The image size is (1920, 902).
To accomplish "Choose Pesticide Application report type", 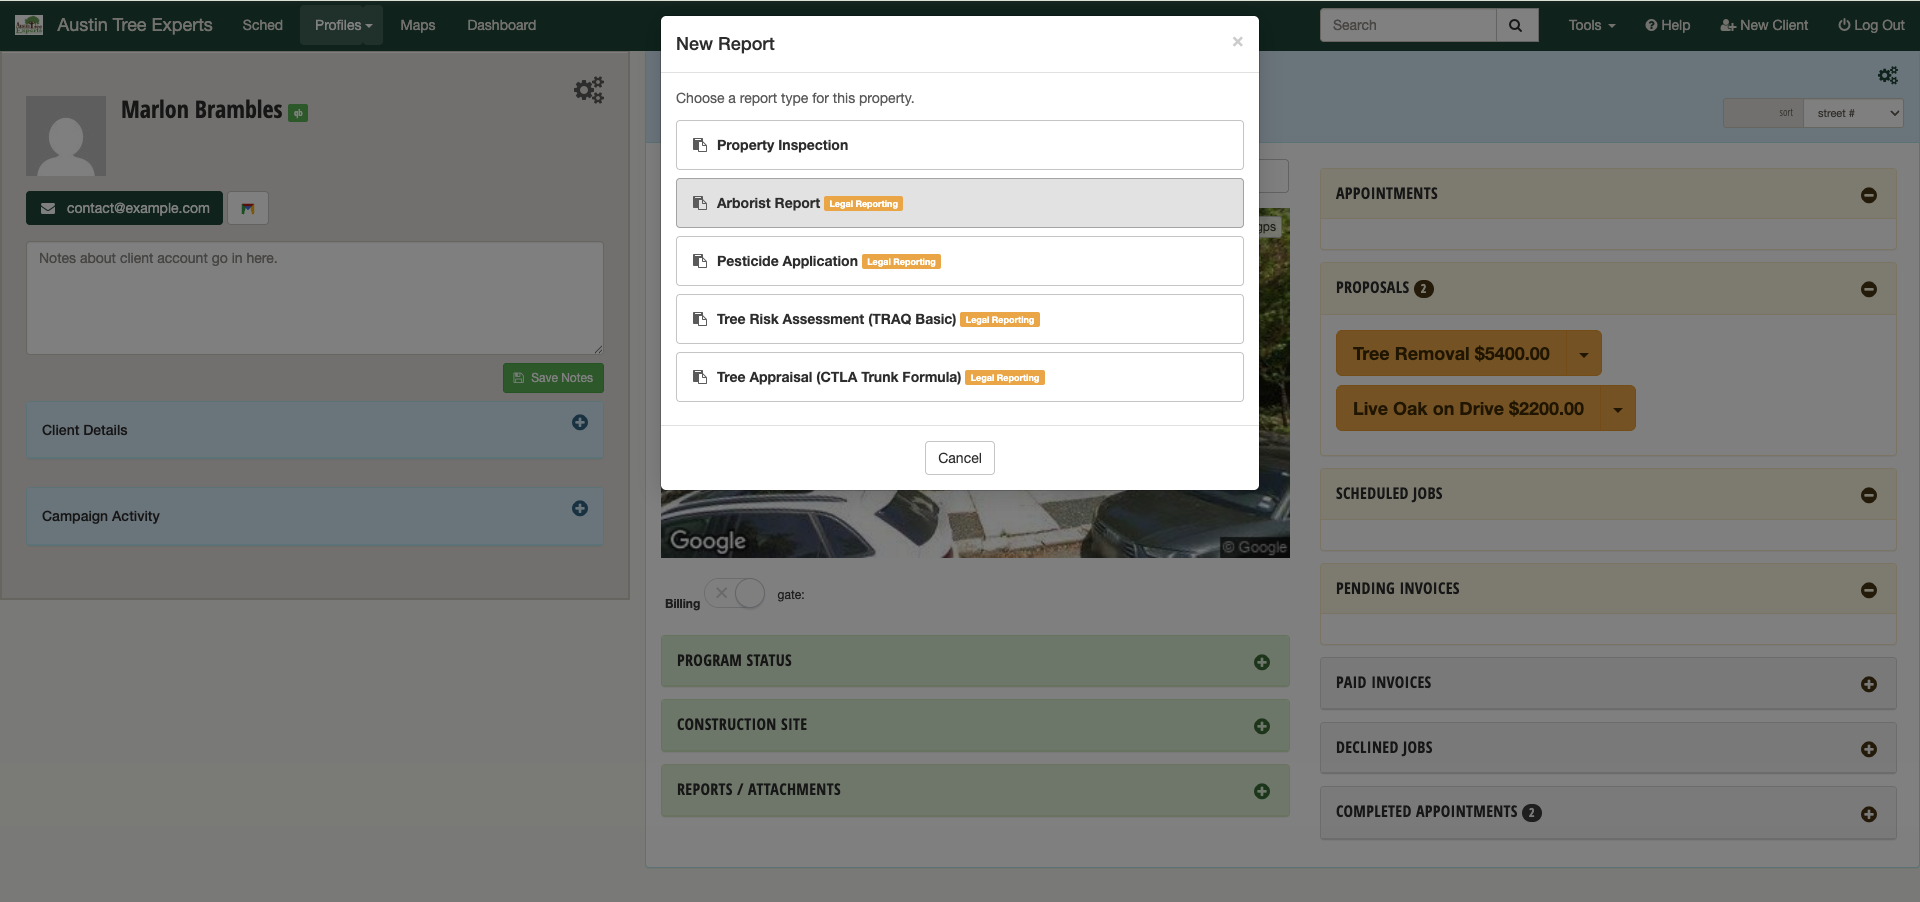I will (960, 261).
